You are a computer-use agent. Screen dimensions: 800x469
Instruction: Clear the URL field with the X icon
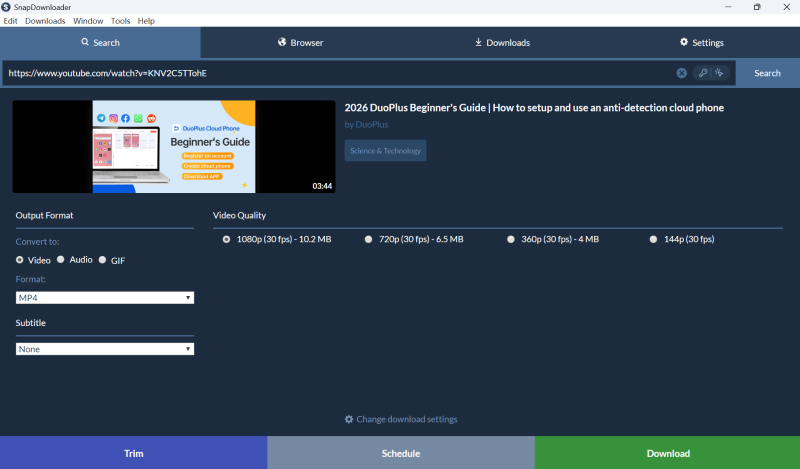(x=681, y=73)
